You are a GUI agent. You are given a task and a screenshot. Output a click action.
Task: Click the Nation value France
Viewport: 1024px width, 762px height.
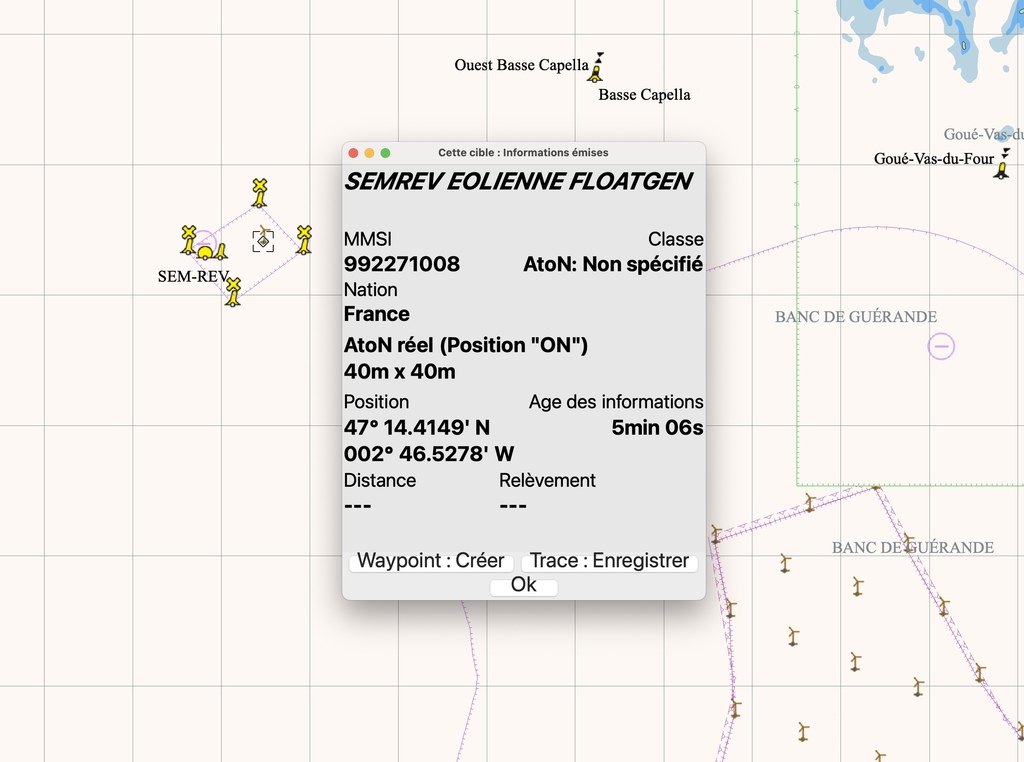[x=377, y=314]
